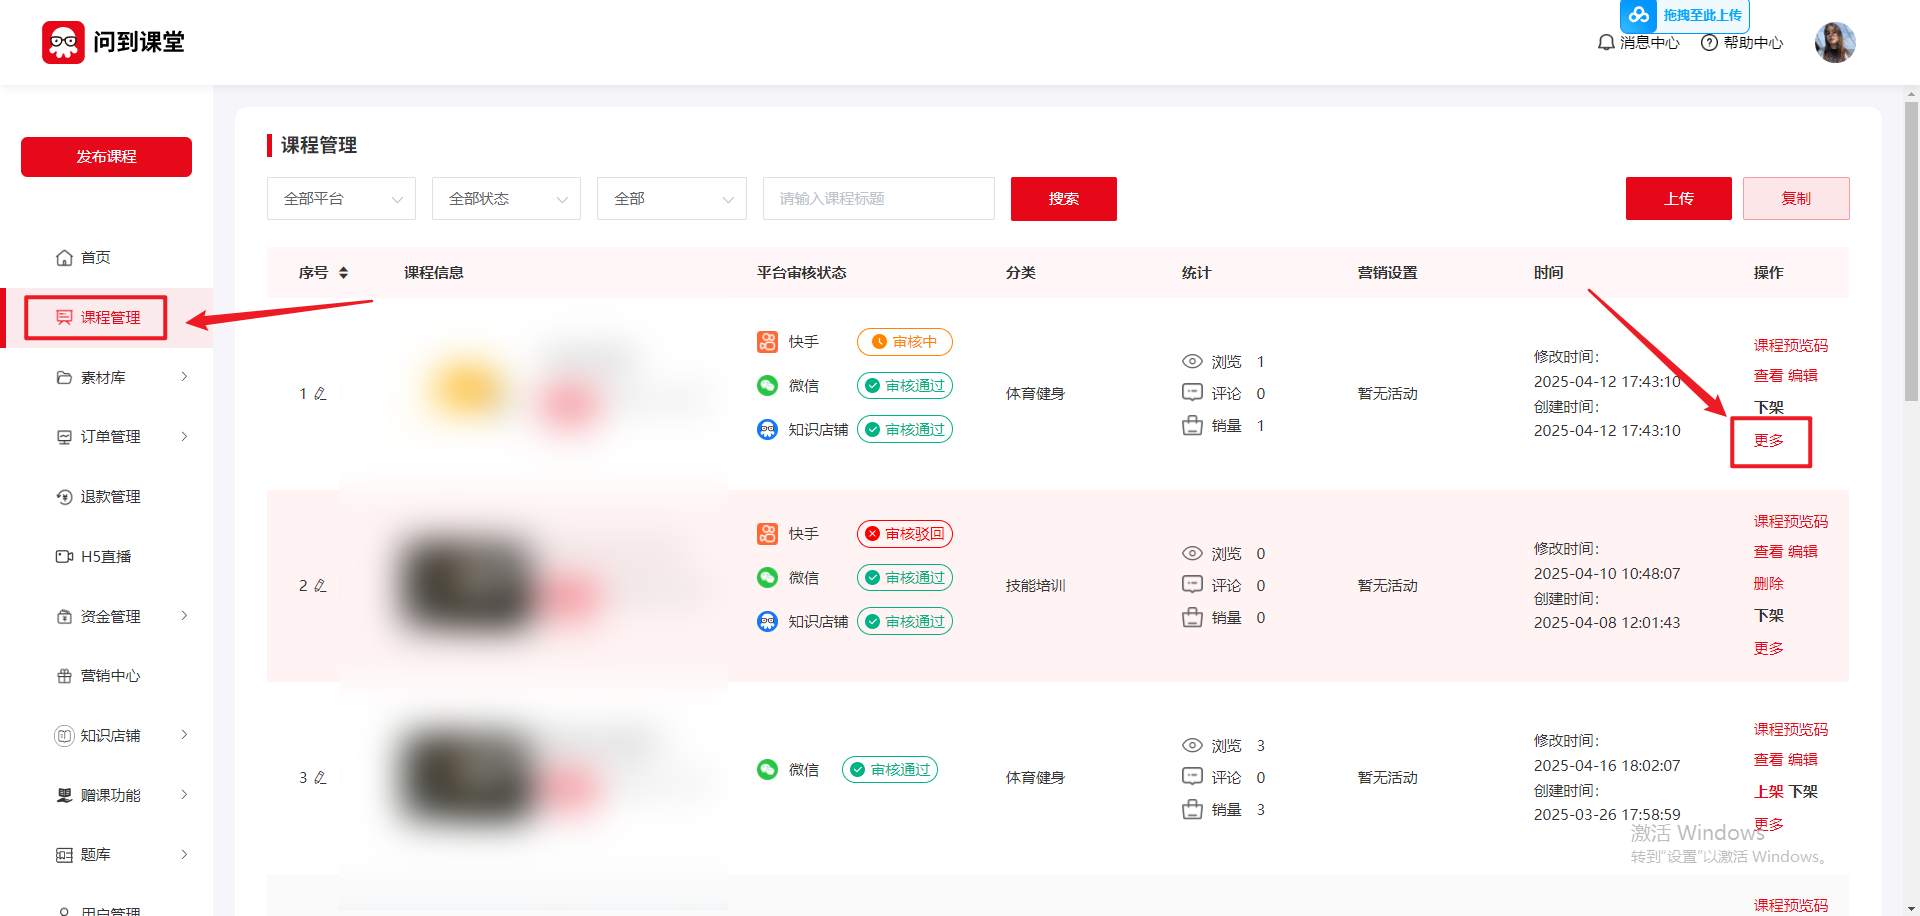Screen dimensions: 1920x916
Task: Click the 浏览 eye icon in row 1
Action: point(1192,362)
